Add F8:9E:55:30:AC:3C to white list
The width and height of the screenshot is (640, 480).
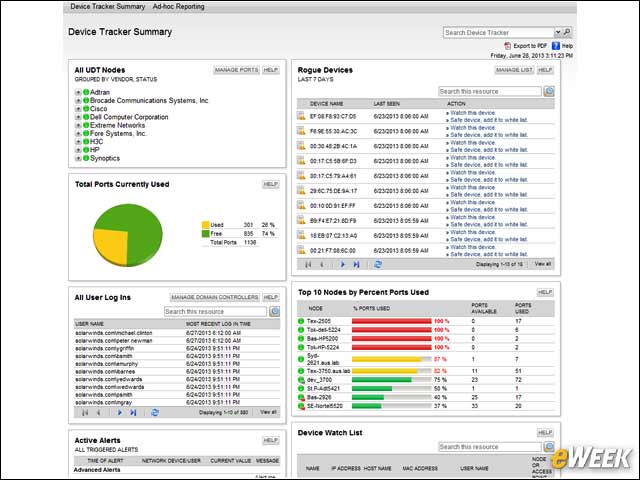pos(489,135)
